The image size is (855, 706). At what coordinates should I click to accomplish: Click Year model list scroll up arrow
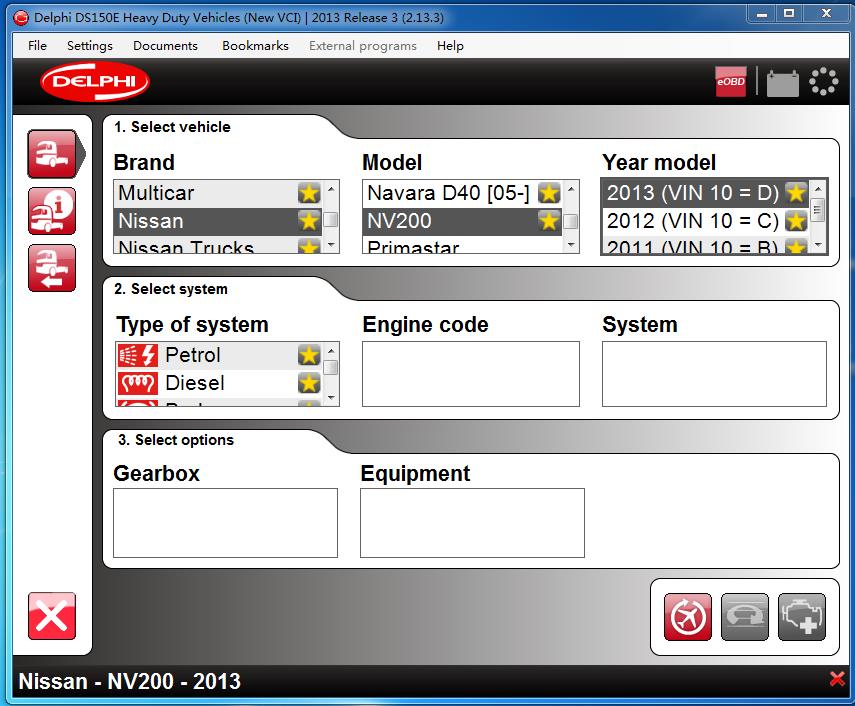pos(817,189)
